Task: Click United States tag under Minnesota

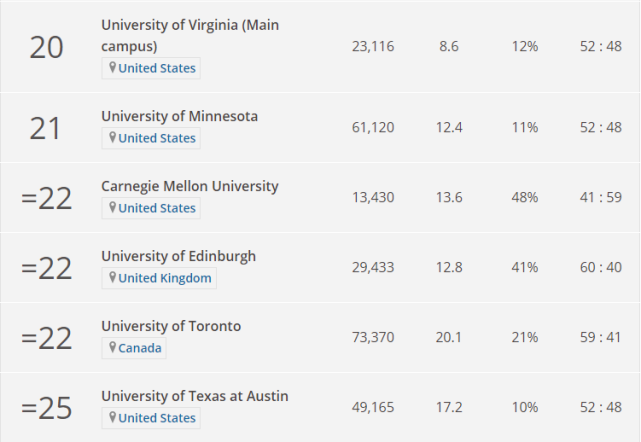Action: 156,138
